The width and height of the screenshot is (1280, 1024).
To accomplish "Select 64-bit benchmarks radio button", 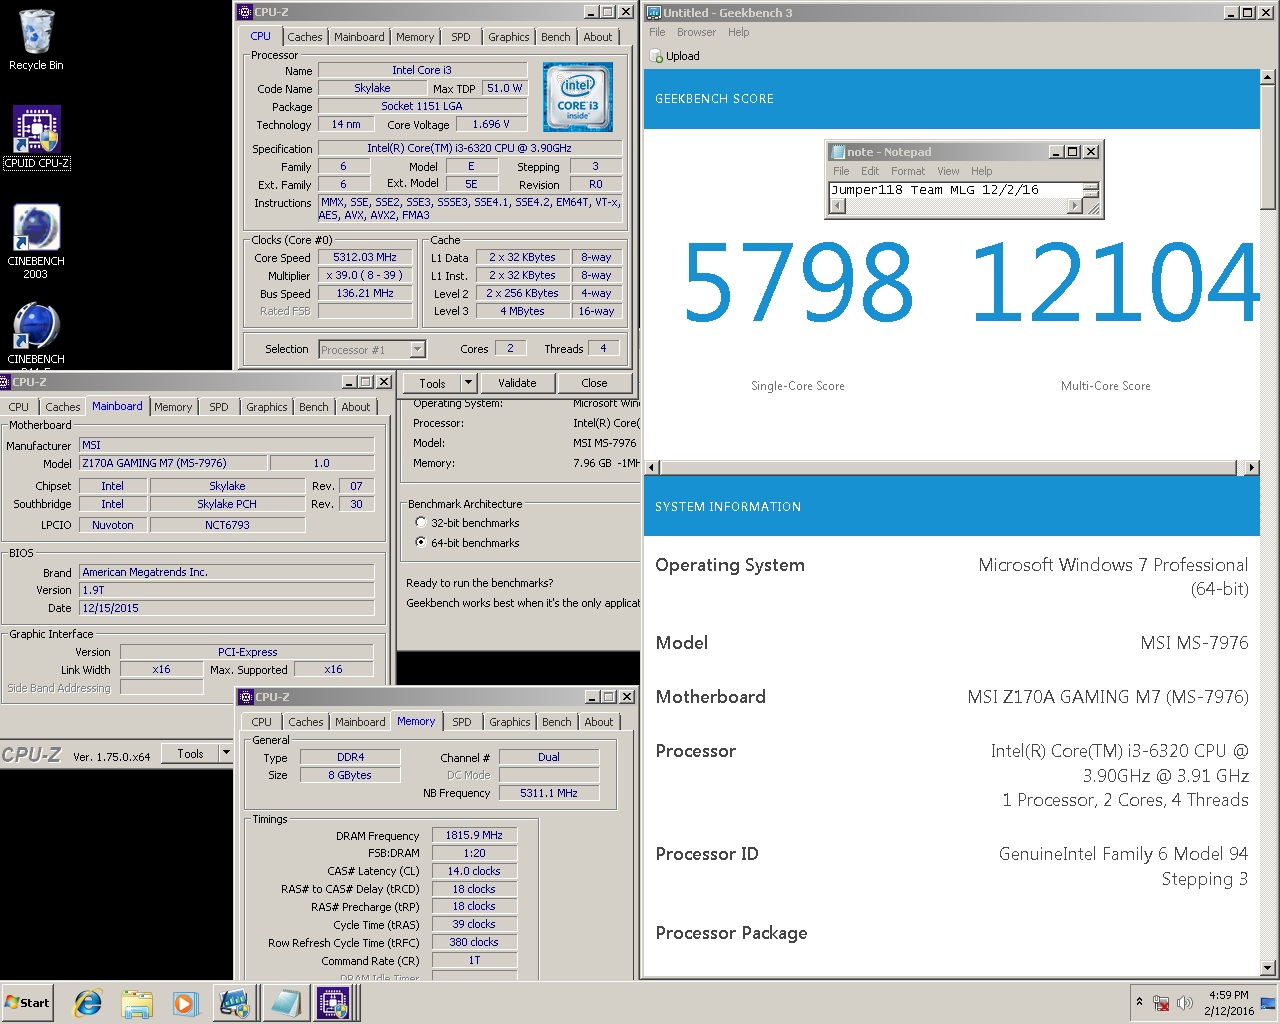I will [421, 542].
